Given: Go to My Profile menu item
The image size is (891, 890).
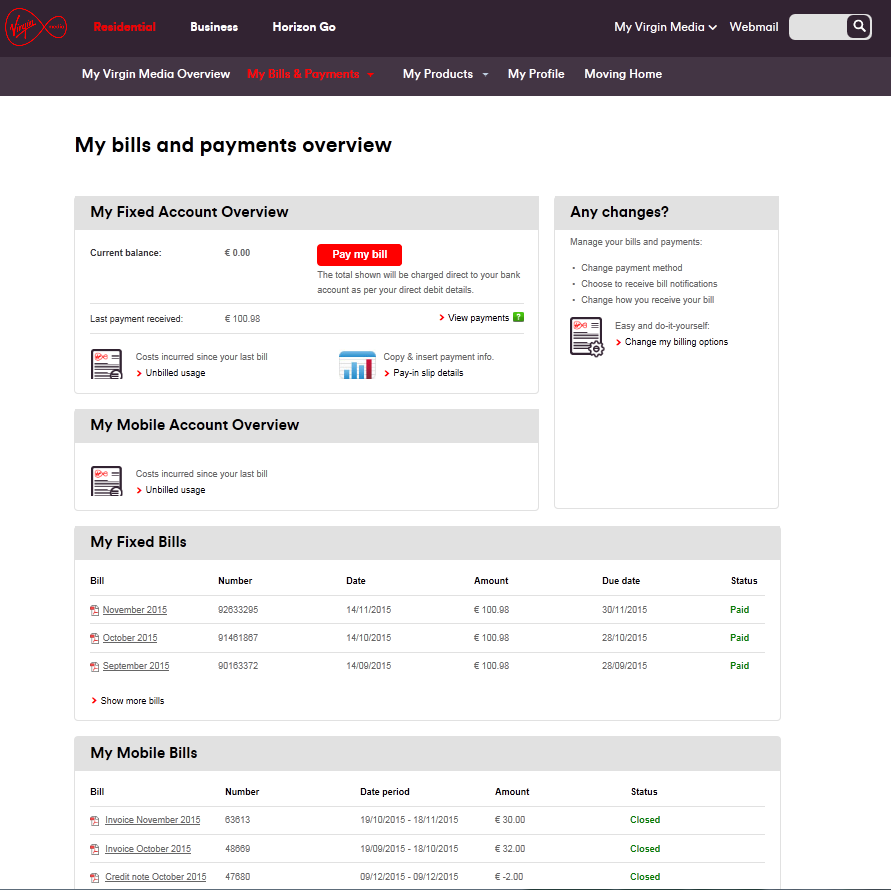Looking at the screenshot, I should point(536,74).
